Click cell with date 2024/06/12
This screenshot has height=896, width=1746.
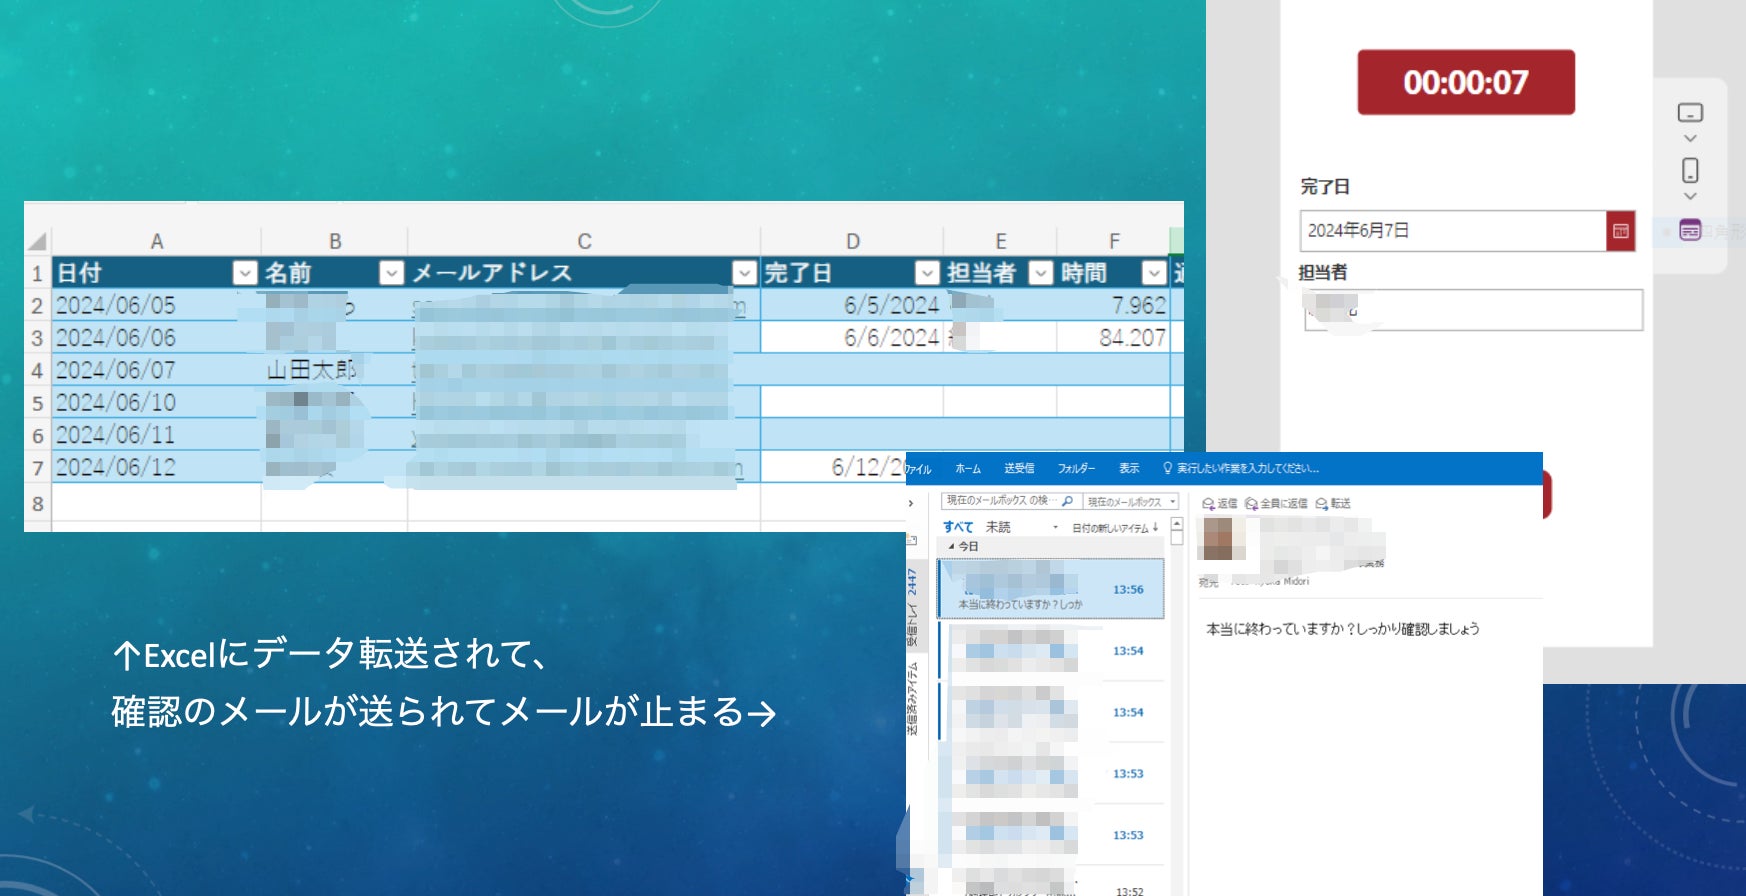click(x=156, y=467)
